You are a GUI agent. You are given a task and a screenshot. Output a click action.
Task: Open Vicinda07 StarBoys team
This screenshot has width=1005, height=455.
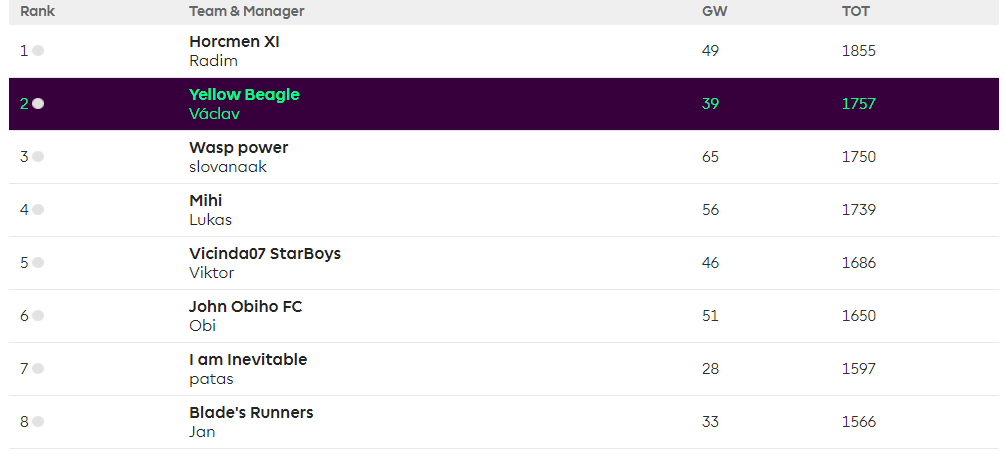click(x=264, y=254)
